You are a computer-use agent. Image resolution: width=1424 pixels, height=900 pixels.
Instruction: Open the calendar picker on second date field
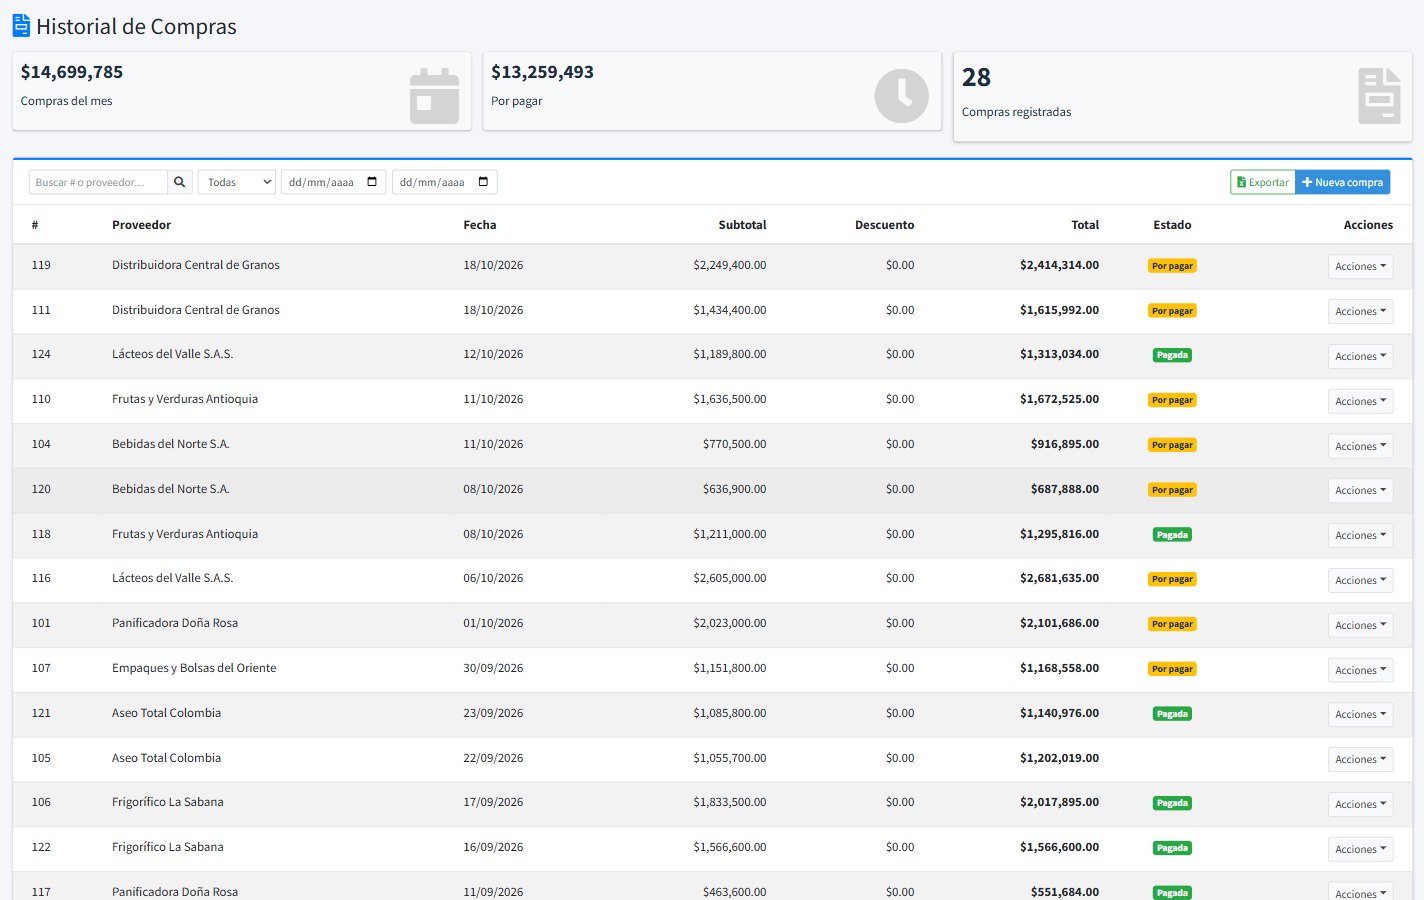pos(483,182)
